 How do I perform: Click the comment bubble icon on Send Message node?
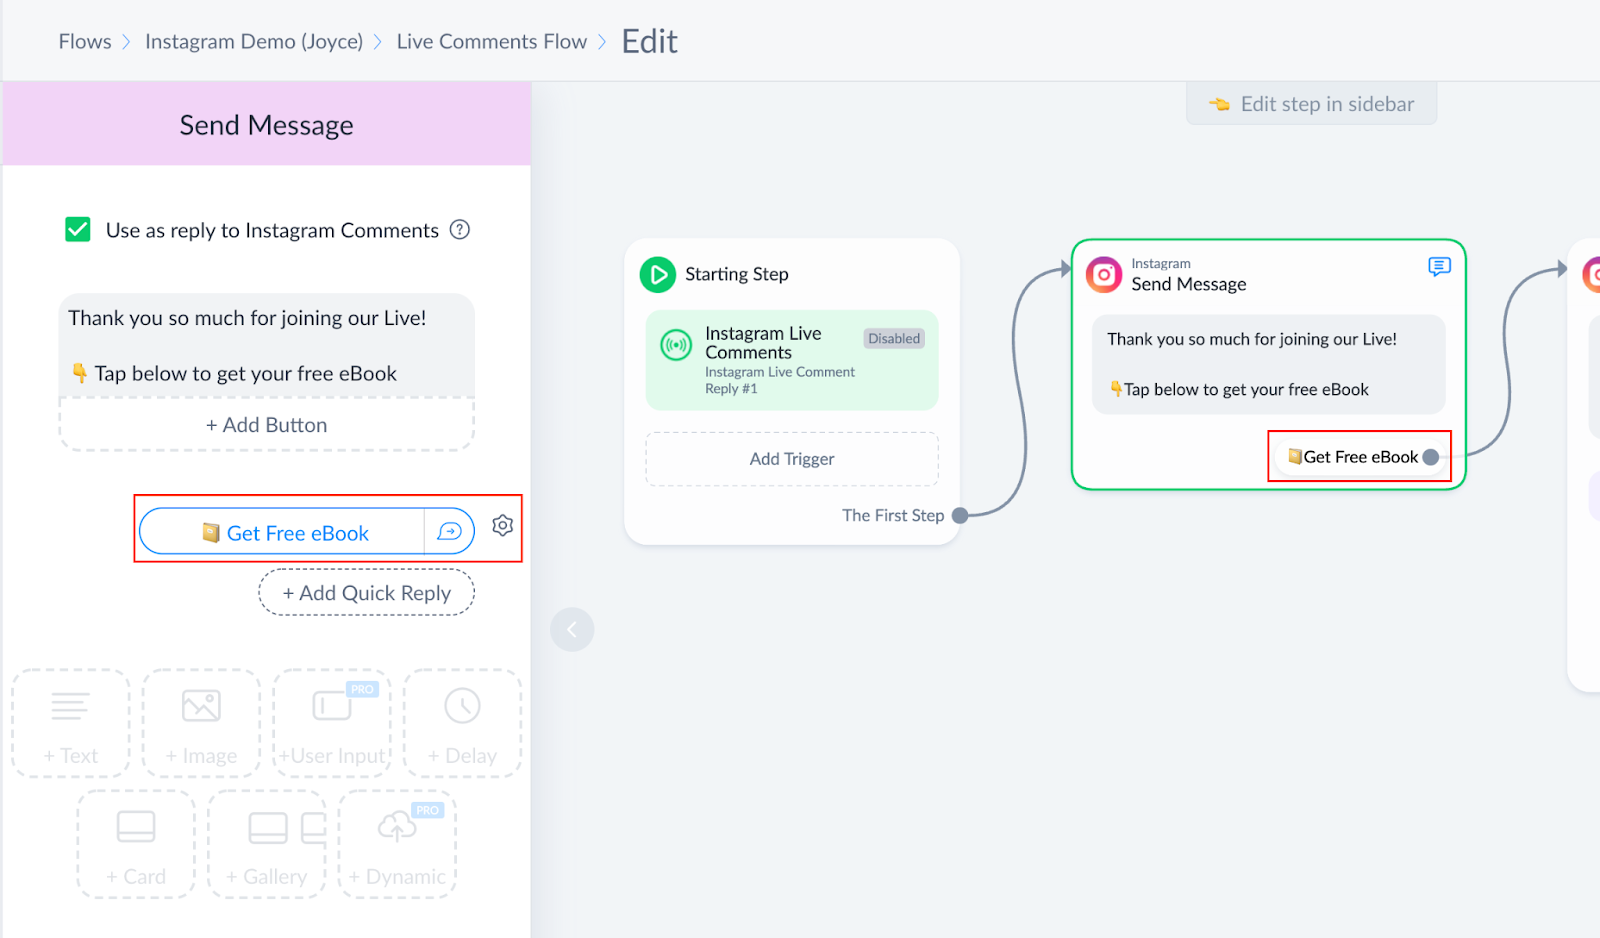[1438, 267]
